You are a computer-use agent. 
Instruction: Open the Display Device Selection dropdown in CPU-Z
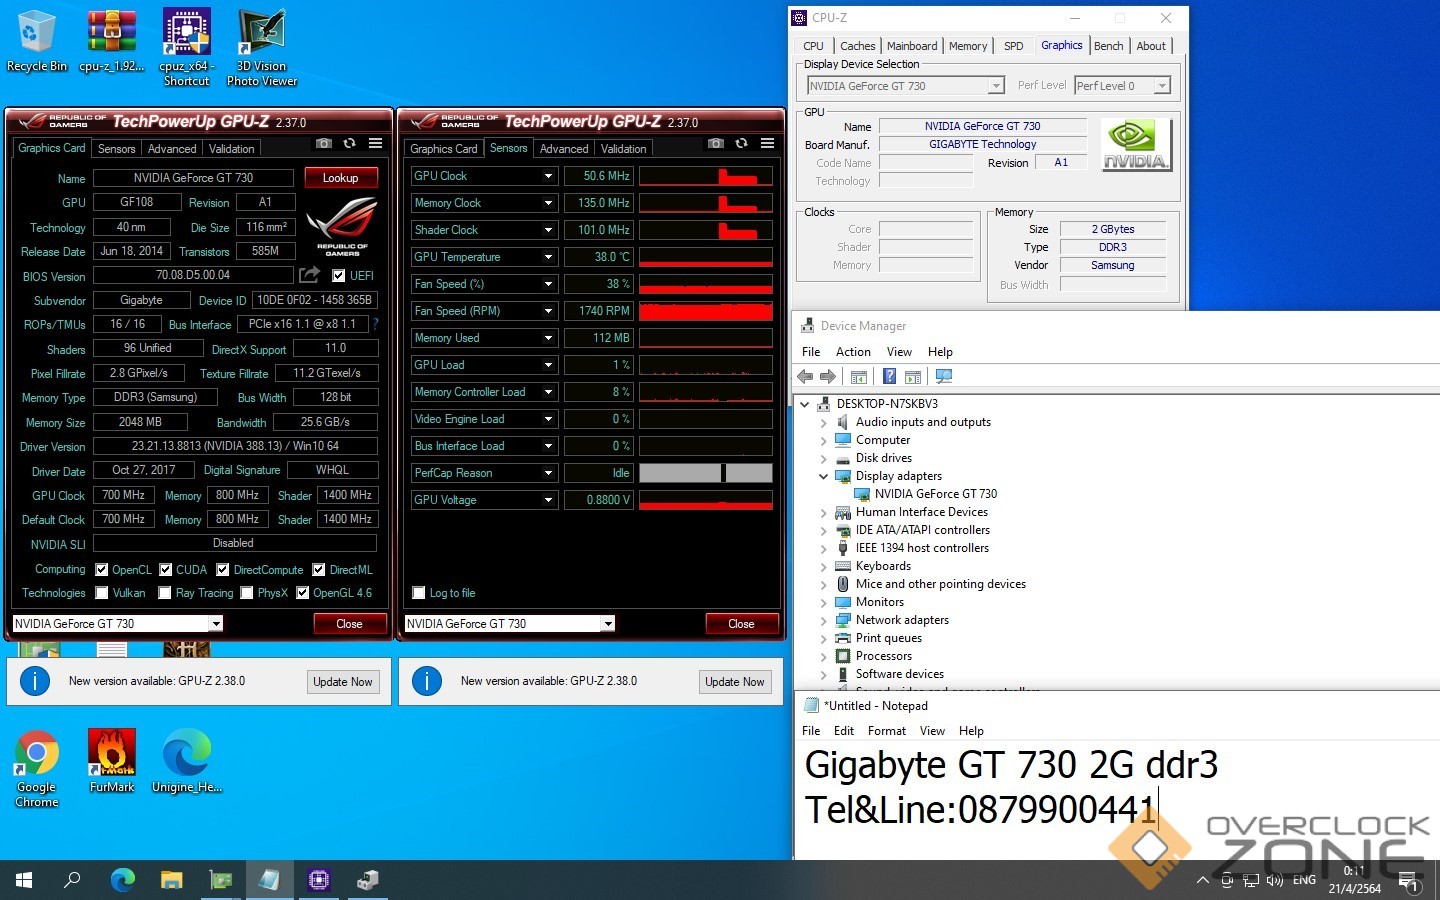pos(995,86)
